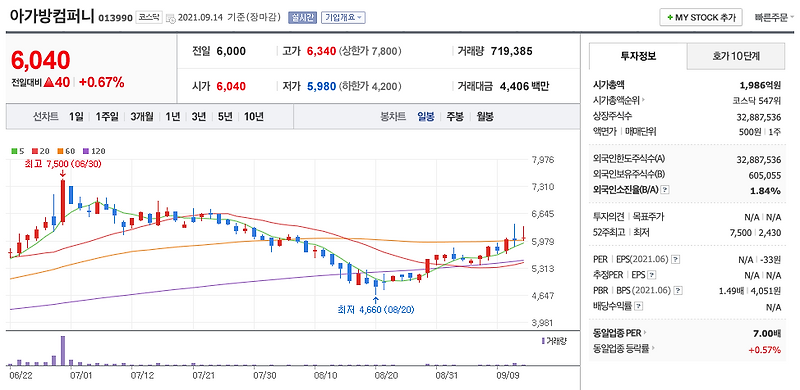The width and height of the screenshot is (800, 390).
Task: Select the 1년 line chart period
Action: tap(172, 117)
